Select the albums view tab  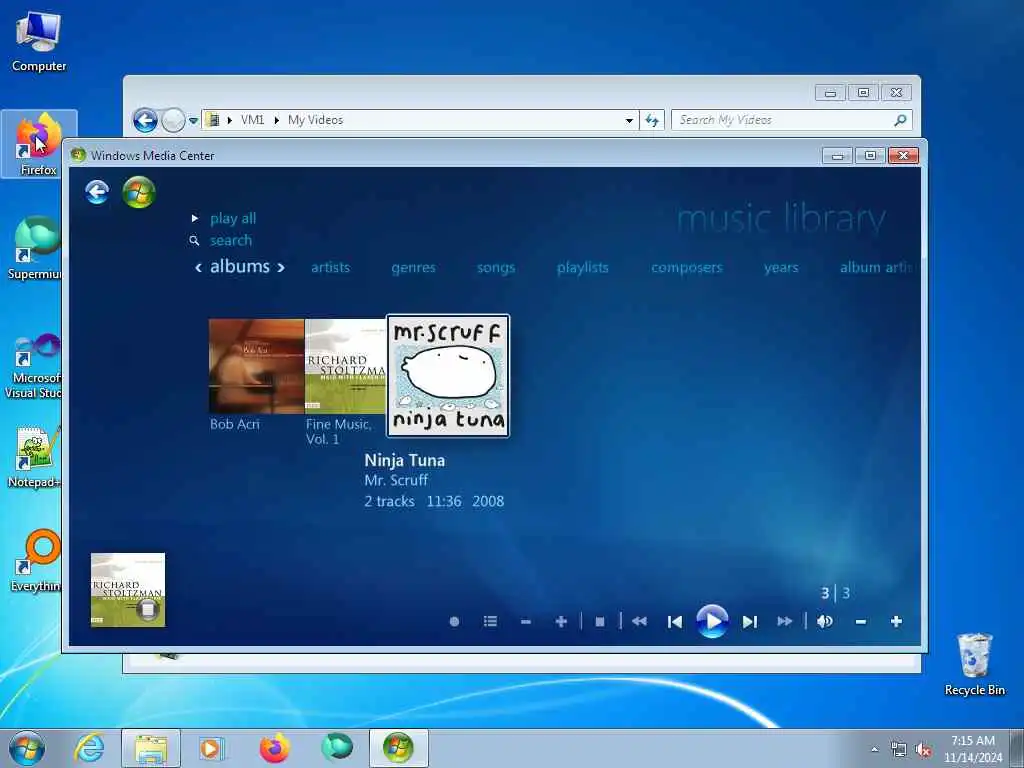[240, 266]
